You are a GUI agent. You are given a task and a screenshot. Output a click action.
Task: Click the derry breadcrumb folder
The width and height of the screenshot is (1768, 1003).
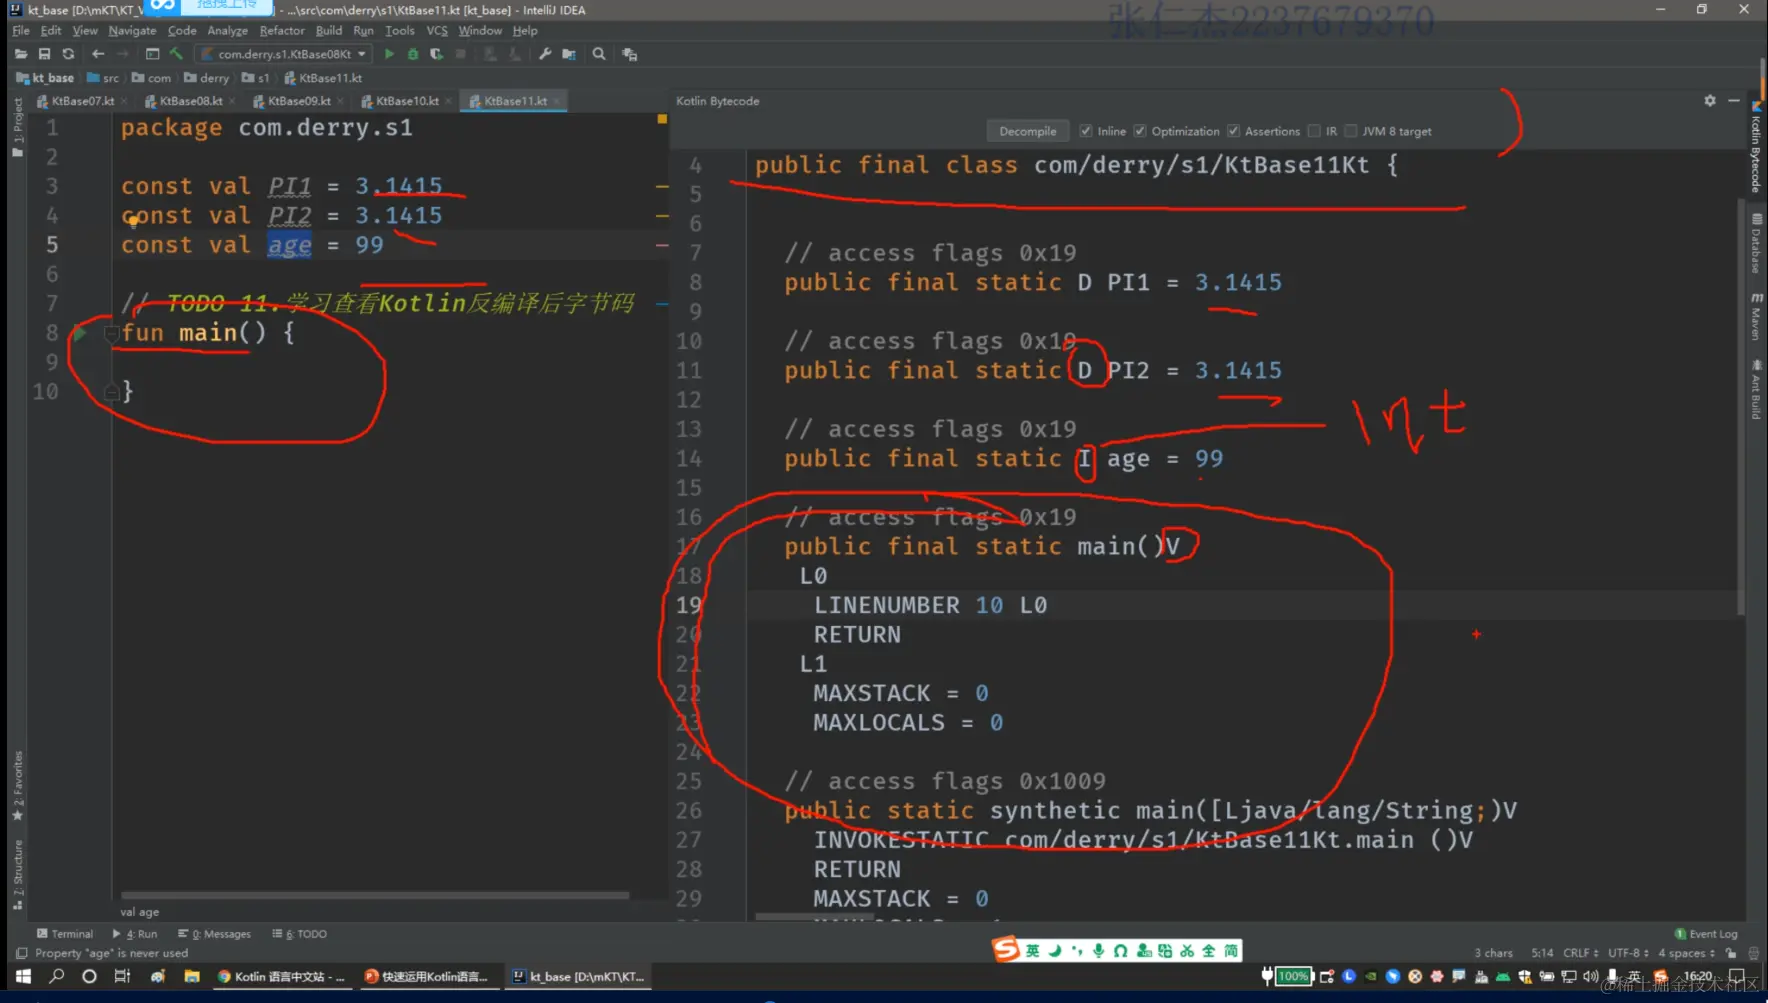coord(207,78)
